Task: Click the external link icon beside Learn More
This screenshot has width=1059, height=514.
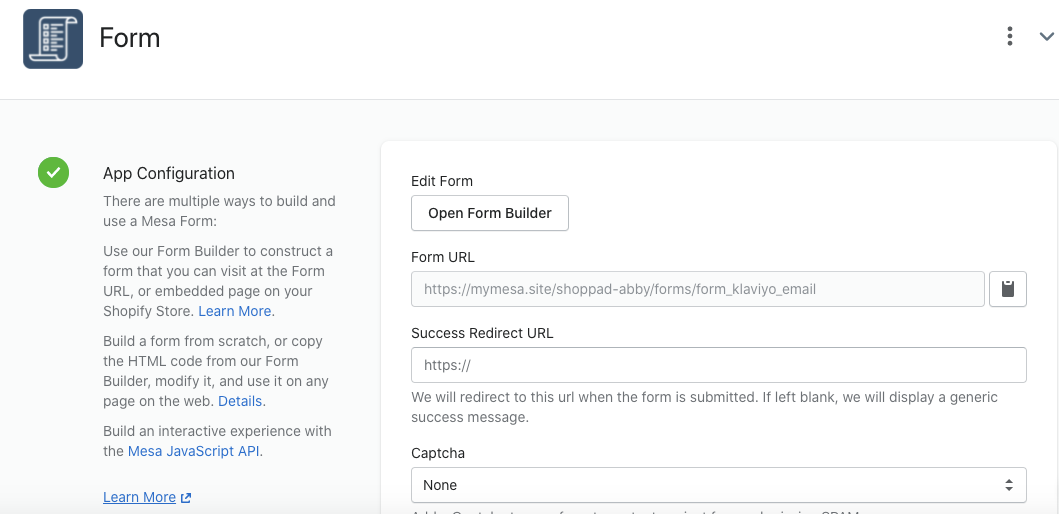Action: (x=185, y=498)
